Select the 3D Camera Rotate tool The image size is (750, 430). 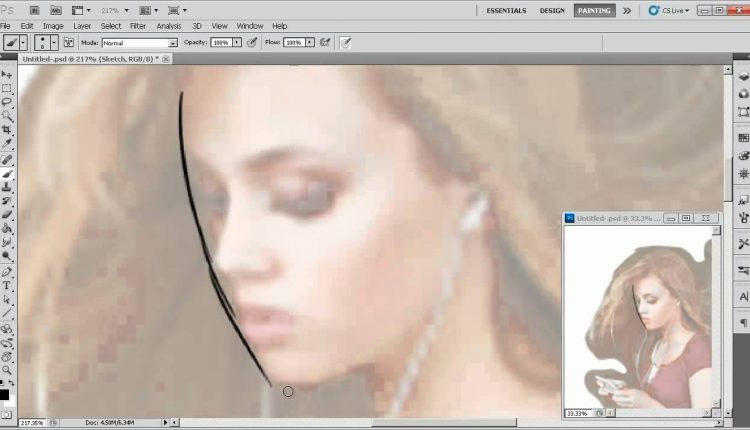tap(7, 343)
